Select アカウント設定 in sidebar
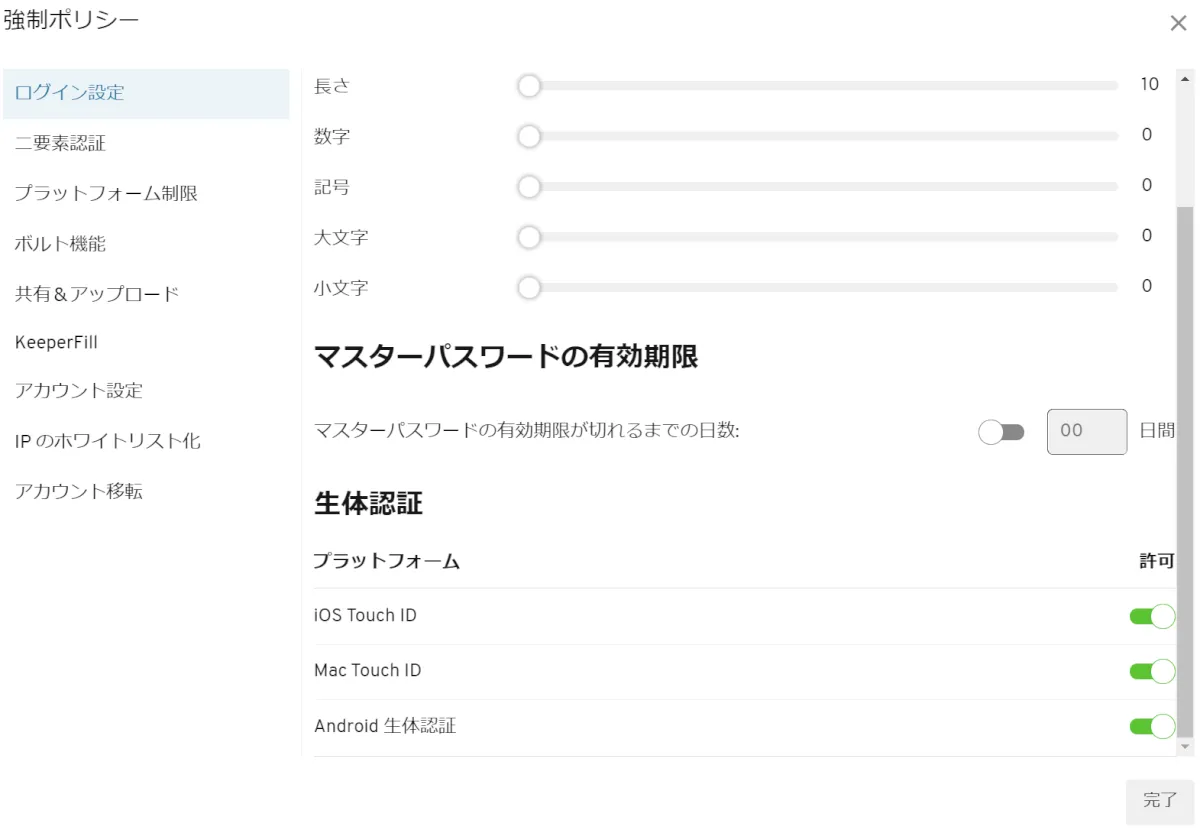Screen dimensions: 1200x830 pos(79,391)
